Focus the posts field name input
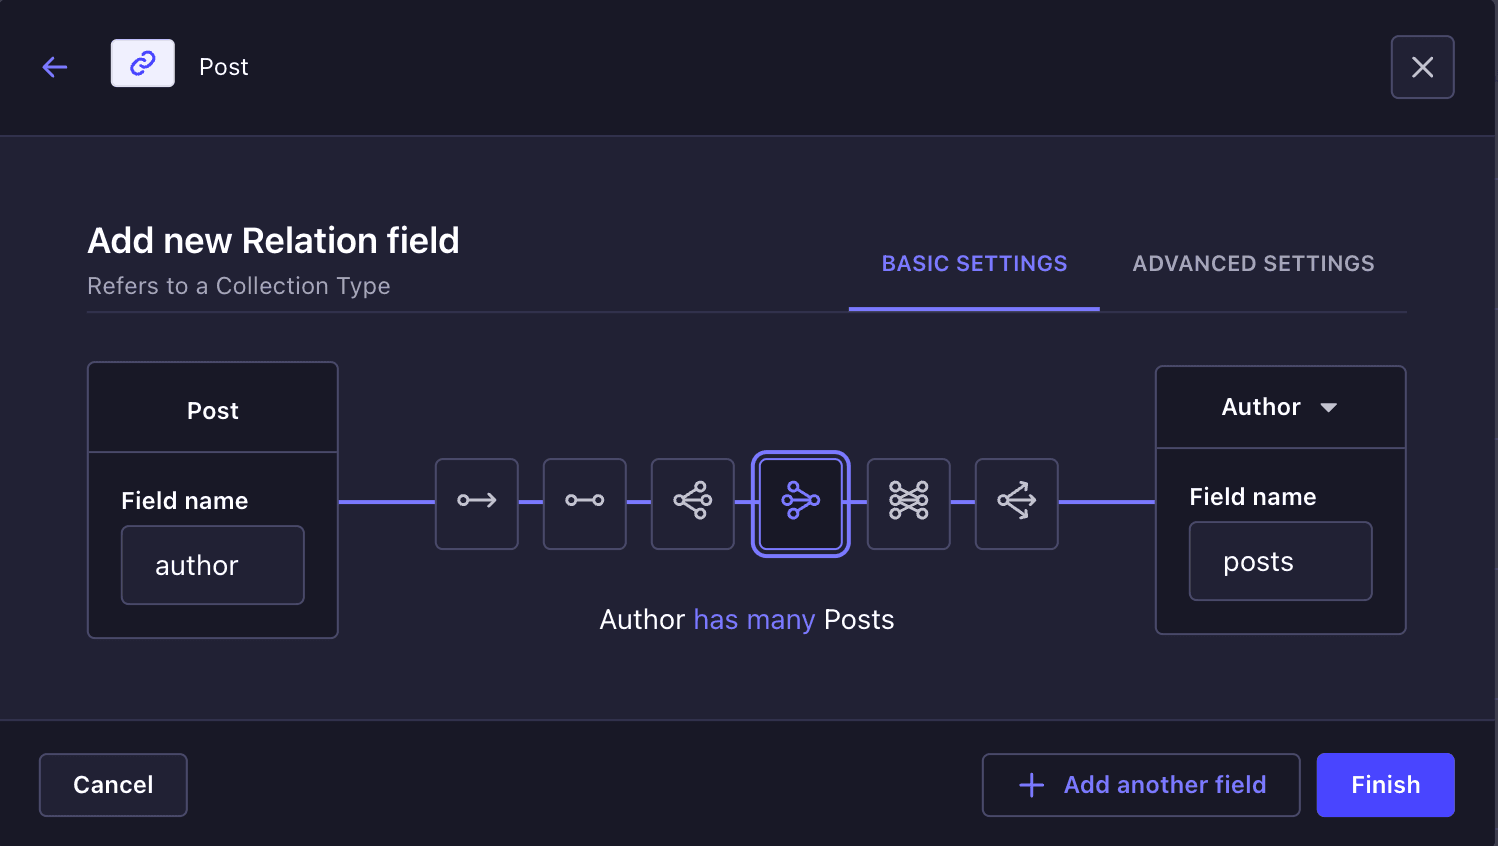1498x846 pixels. point(1281,561)
